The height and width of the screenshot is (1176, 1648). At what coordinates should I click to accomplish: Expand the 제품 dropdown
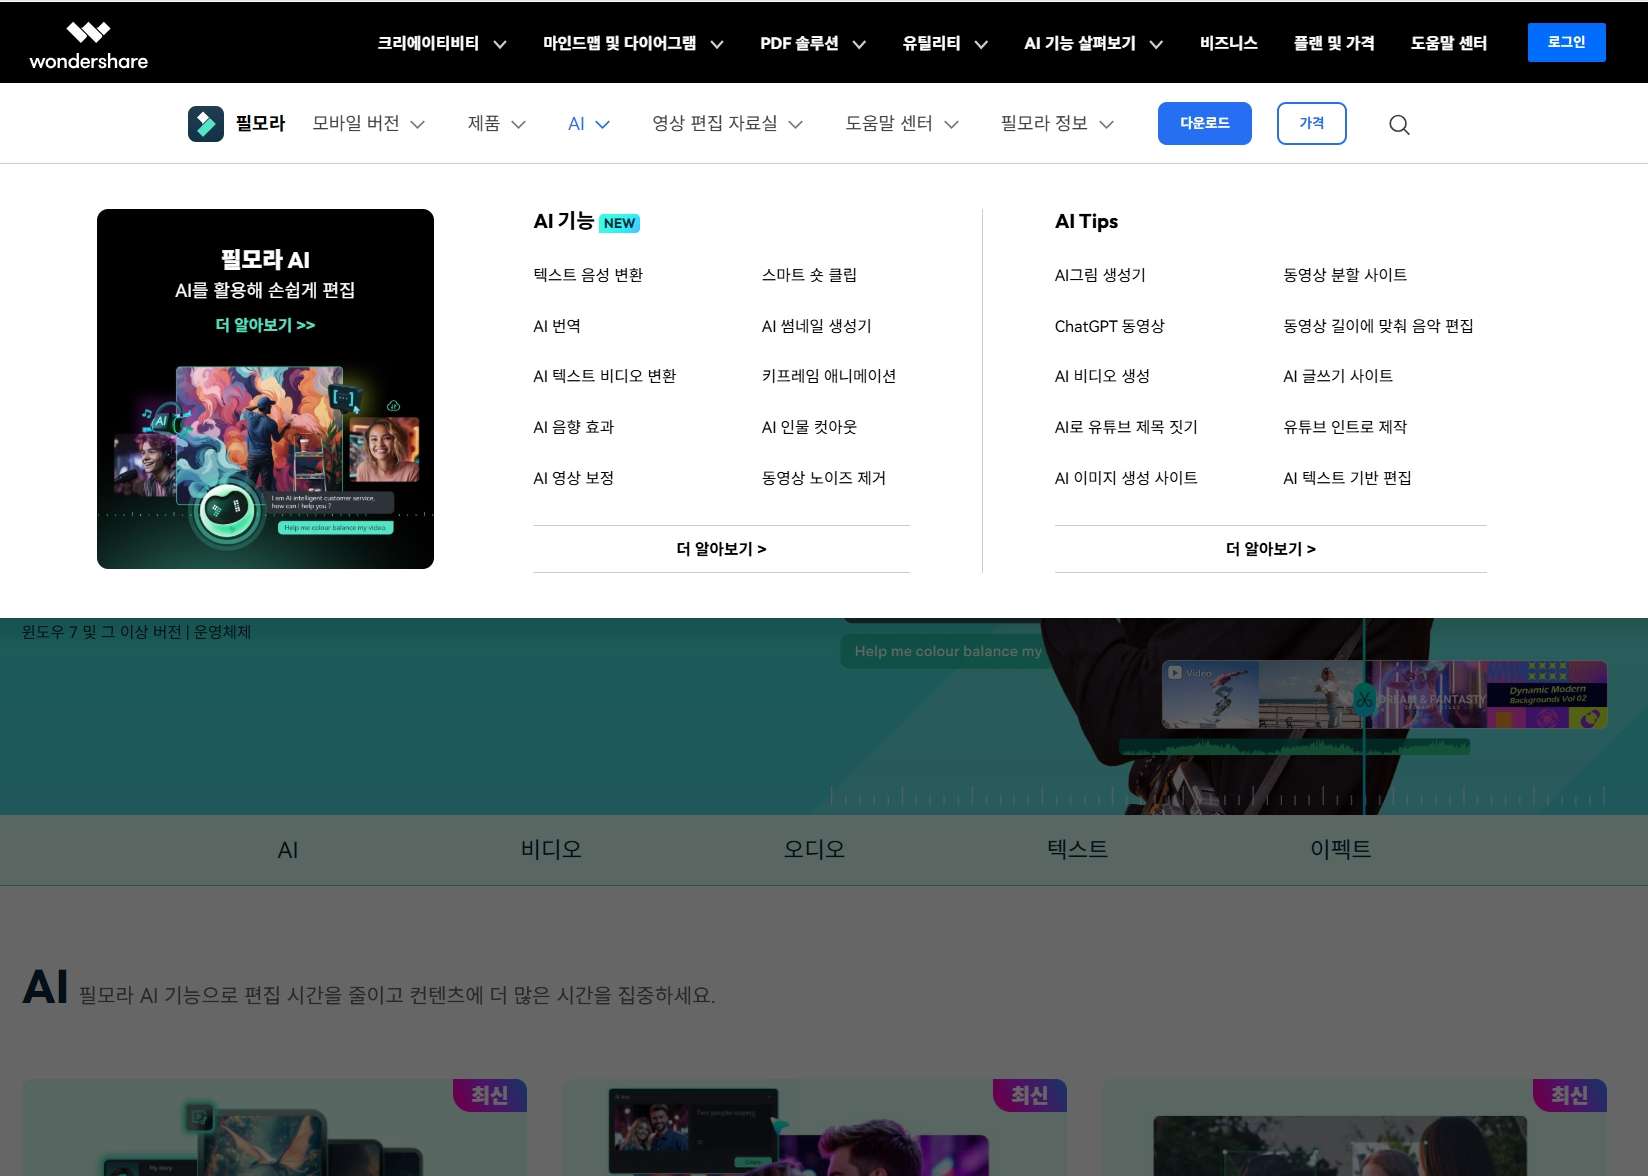496,124
